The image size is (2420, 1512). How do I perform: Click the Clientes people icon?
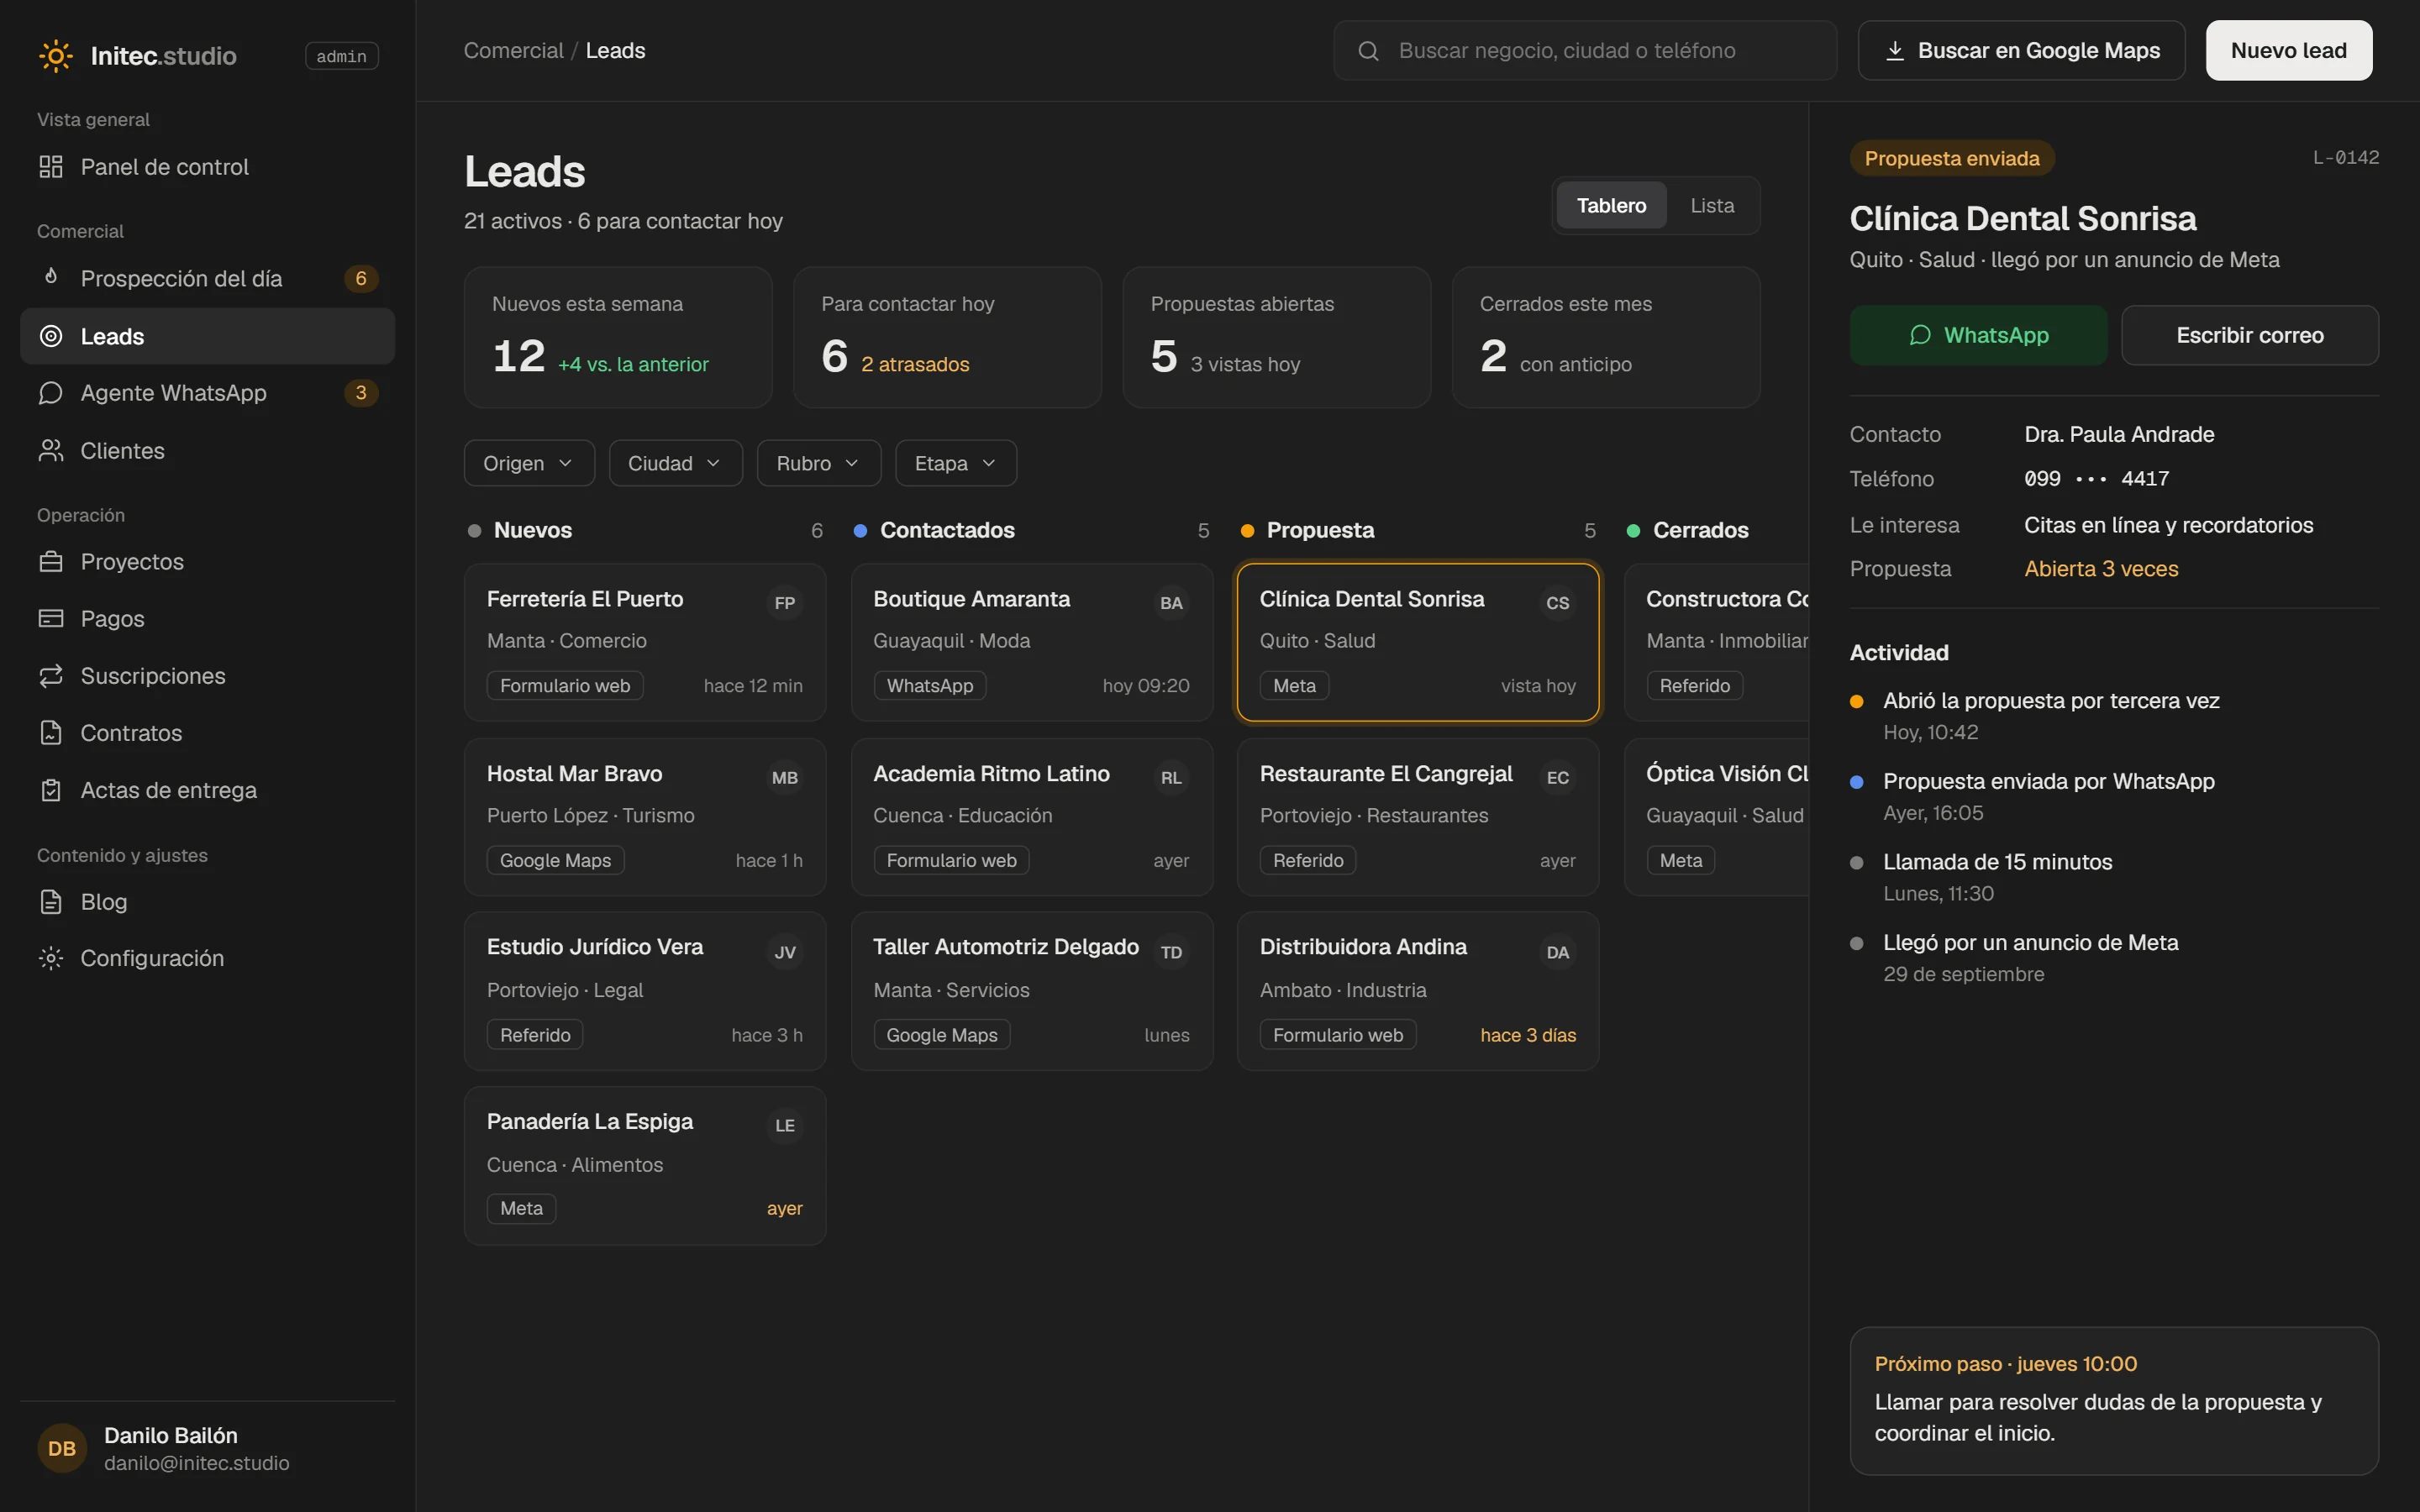51,451
